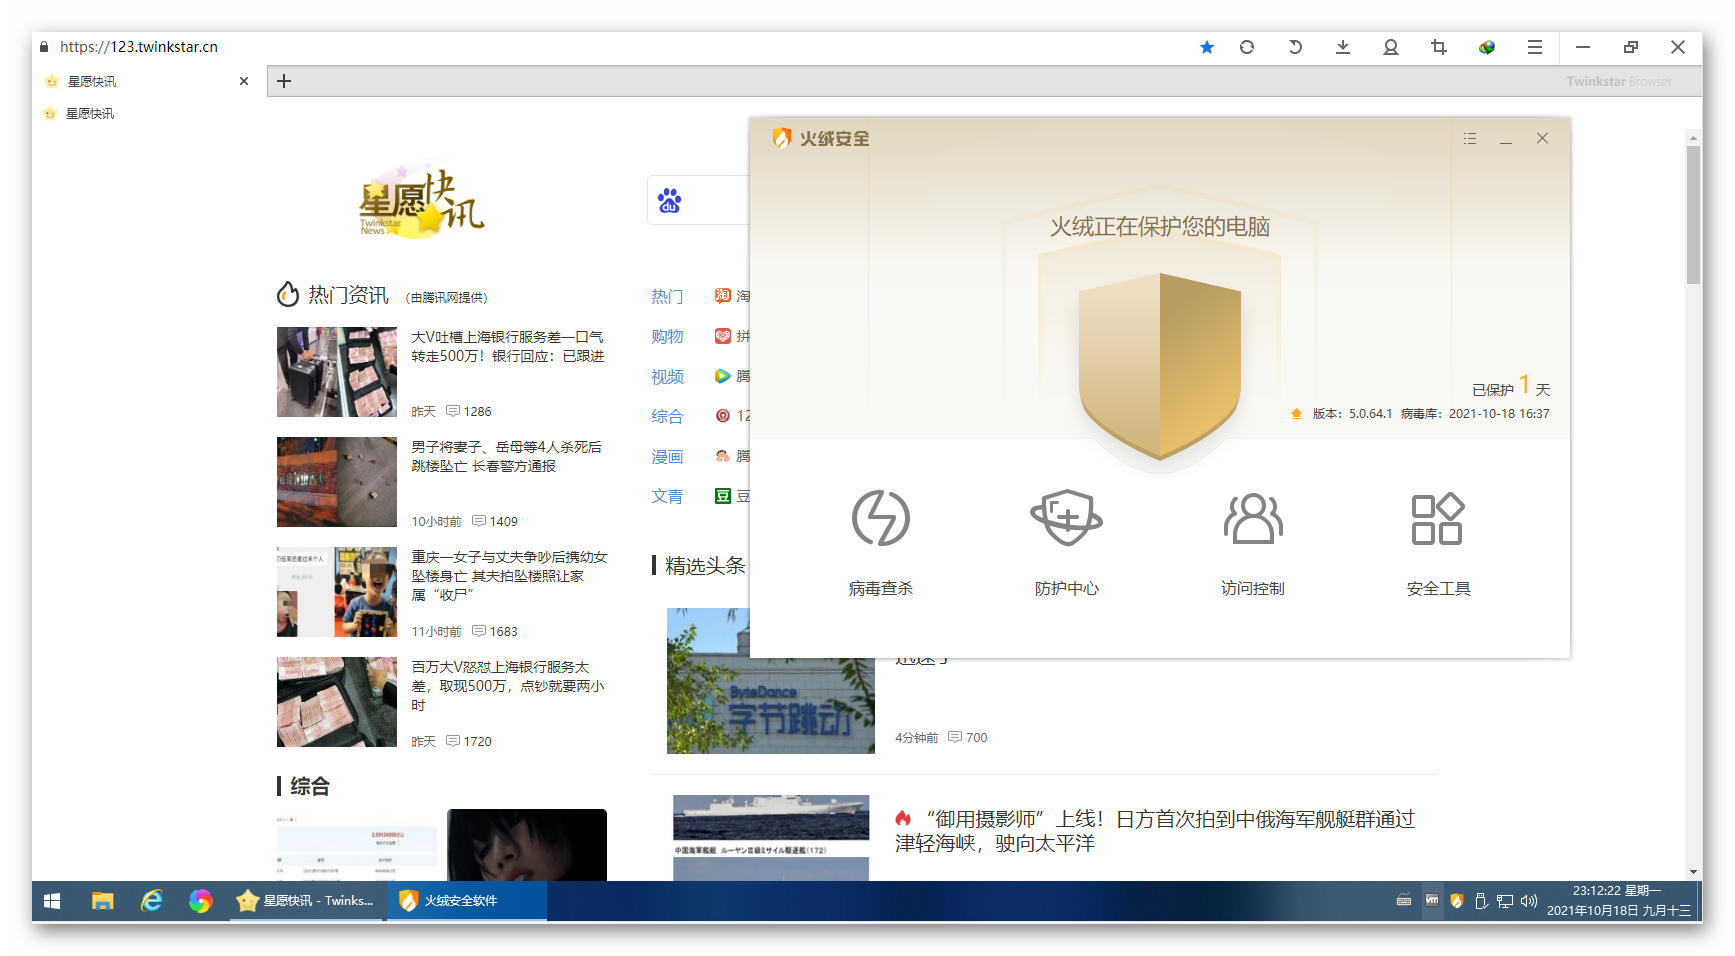Open taskbar clock and date
The image size is (1735, 956).
pos(1618,901)
